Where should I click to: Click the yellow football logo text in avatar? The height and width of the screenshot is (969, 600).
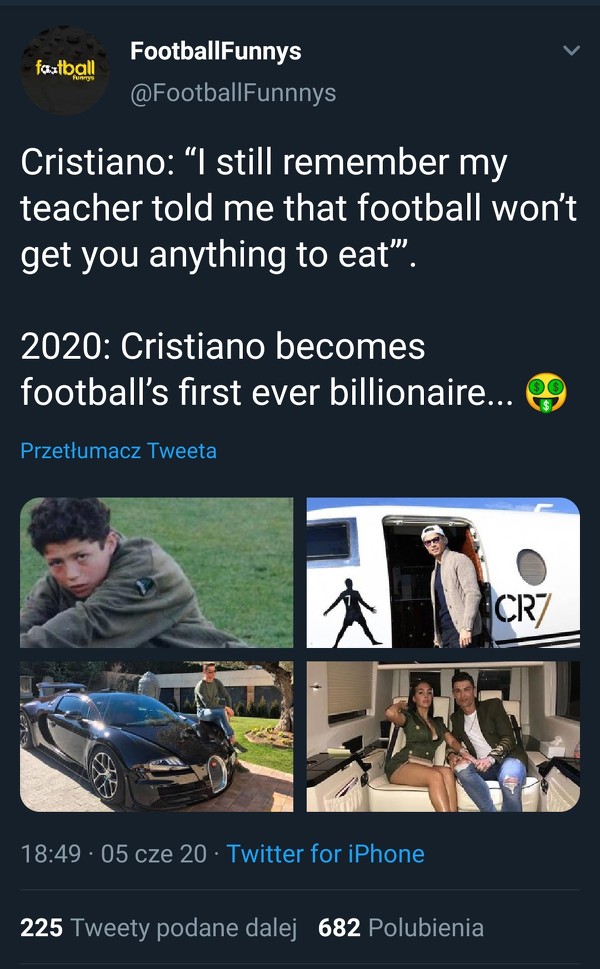click(x=64, y=66)
